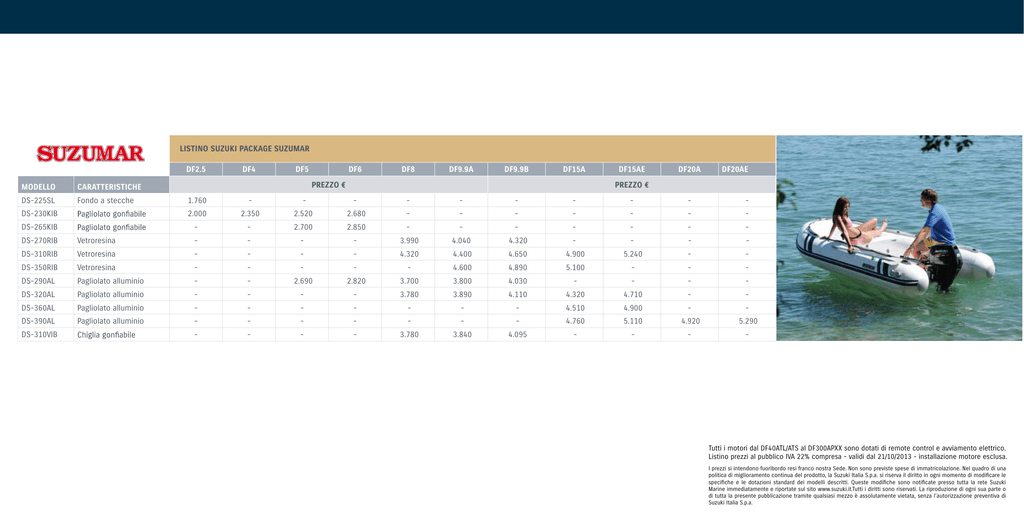Click the 4.400 price cell

click(461, 254)
